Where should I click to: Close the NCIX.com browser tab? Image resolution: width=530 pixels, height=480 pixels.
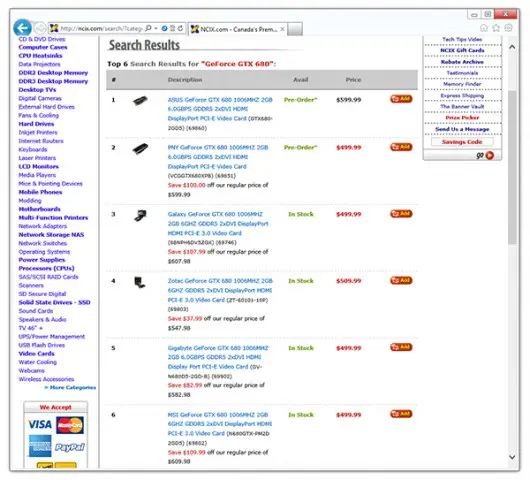tap(282, 29)
